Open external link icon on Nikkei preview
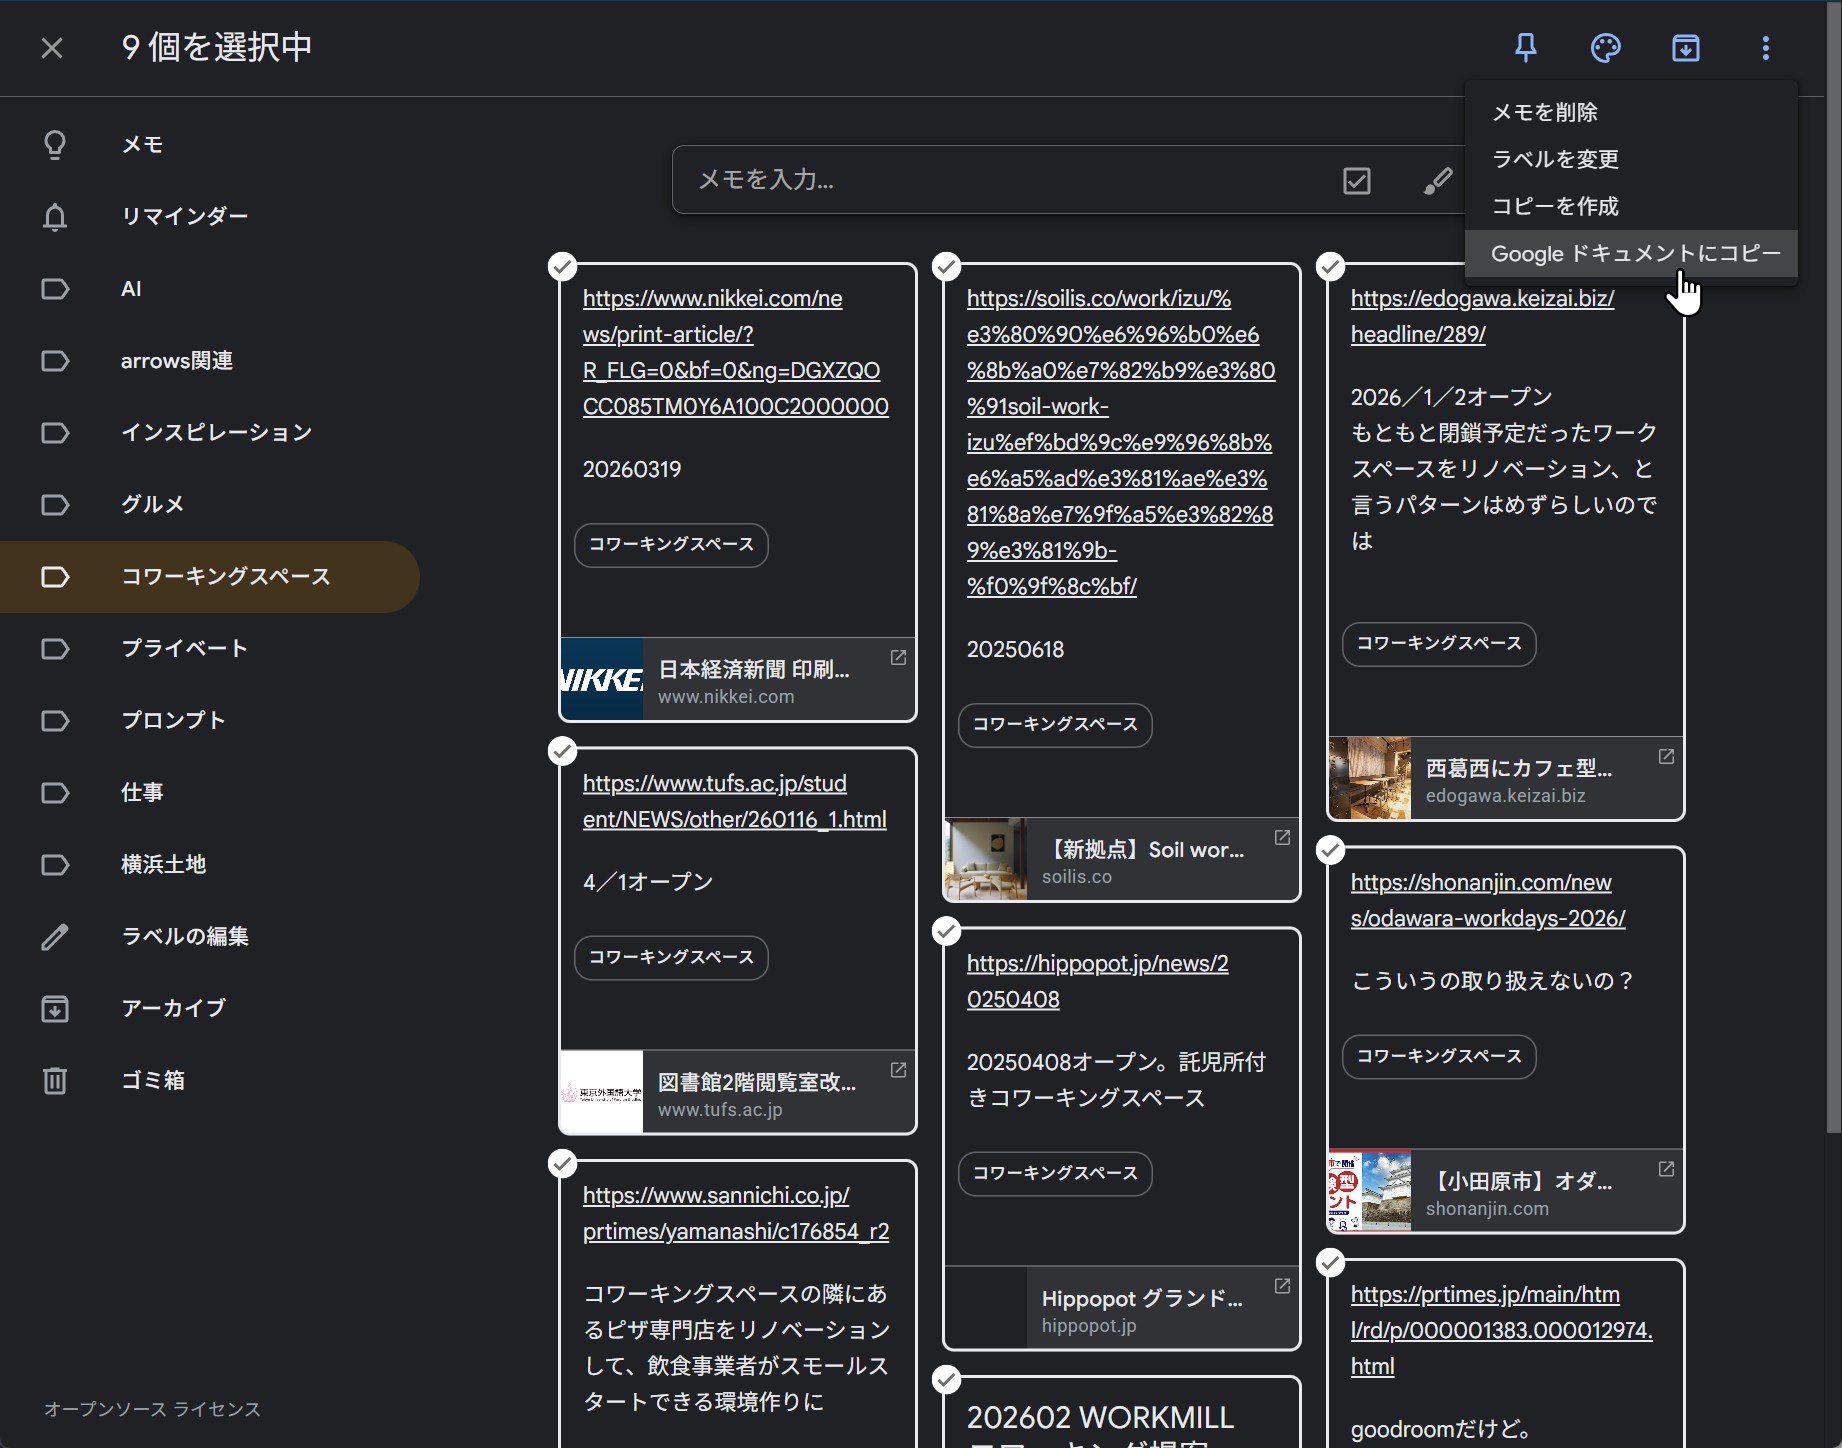Image resolution: width=1842 pixels, height=1448 pixels. [x=898, y=657]
